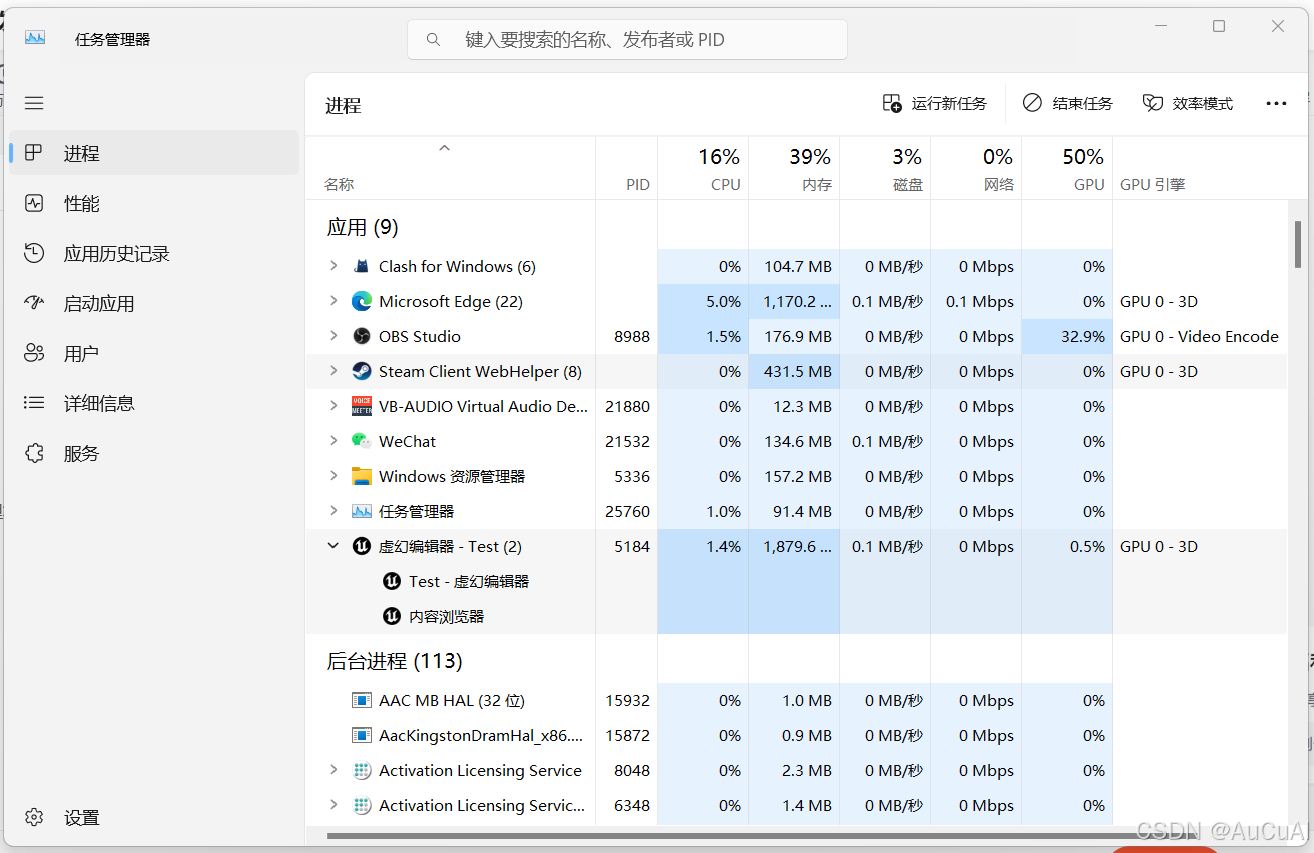Click the Activation Licensing Service 6348 icon

tap(362, 805)
